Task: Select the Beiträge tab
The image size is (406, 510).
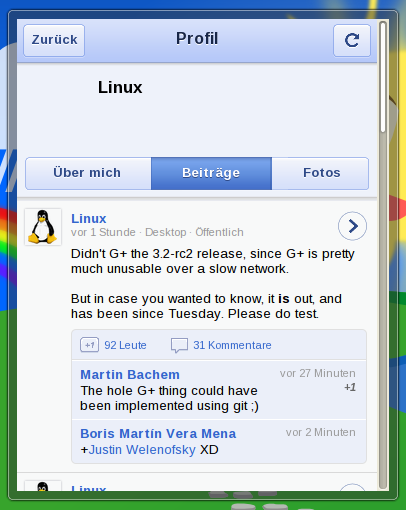Action: pyautogui.click(x=211, y=173)
